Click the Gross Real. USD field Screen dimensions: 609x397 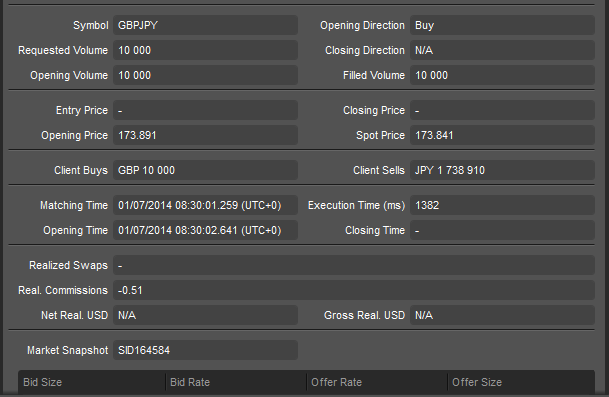(x=502, y=315)
